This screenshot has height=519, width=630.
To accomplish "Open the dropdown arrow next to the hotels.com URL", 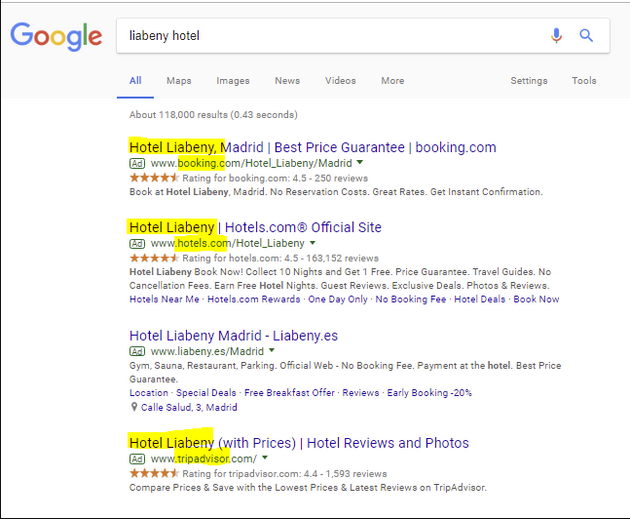I will pyautogui.click(x=312, y=243).
